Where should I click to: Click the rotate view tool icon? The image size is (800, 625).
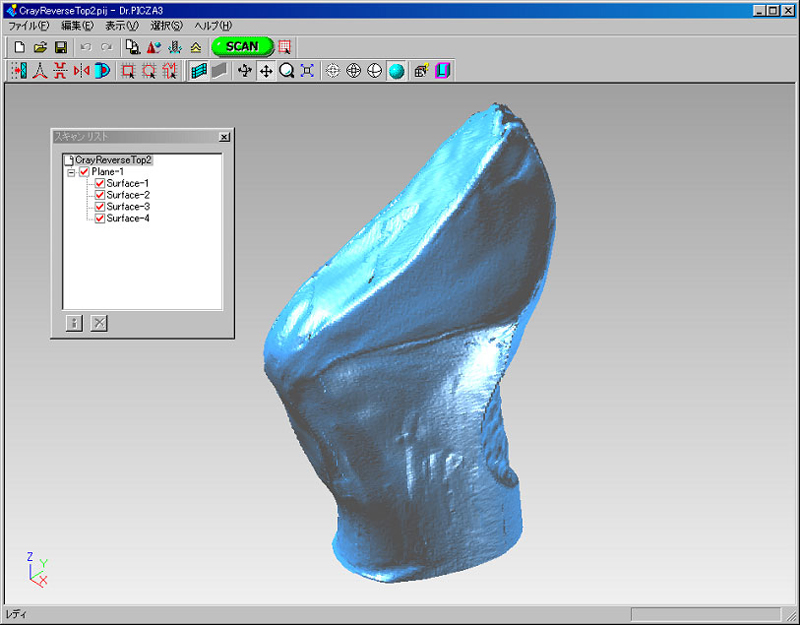tap(245, 71)
